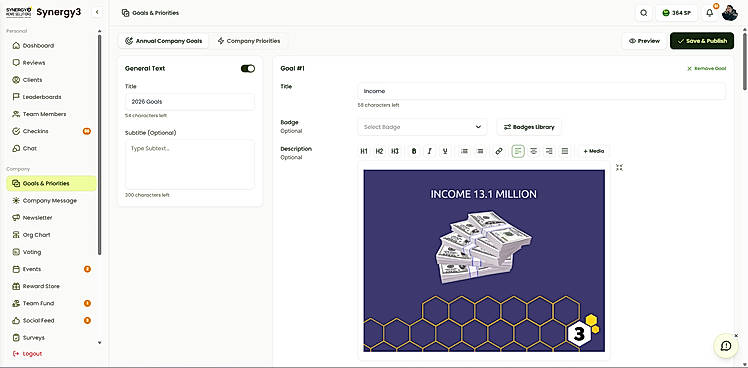The image size is (748, 368).
Task: Open the help chat bubble
Action: (726, 346)
